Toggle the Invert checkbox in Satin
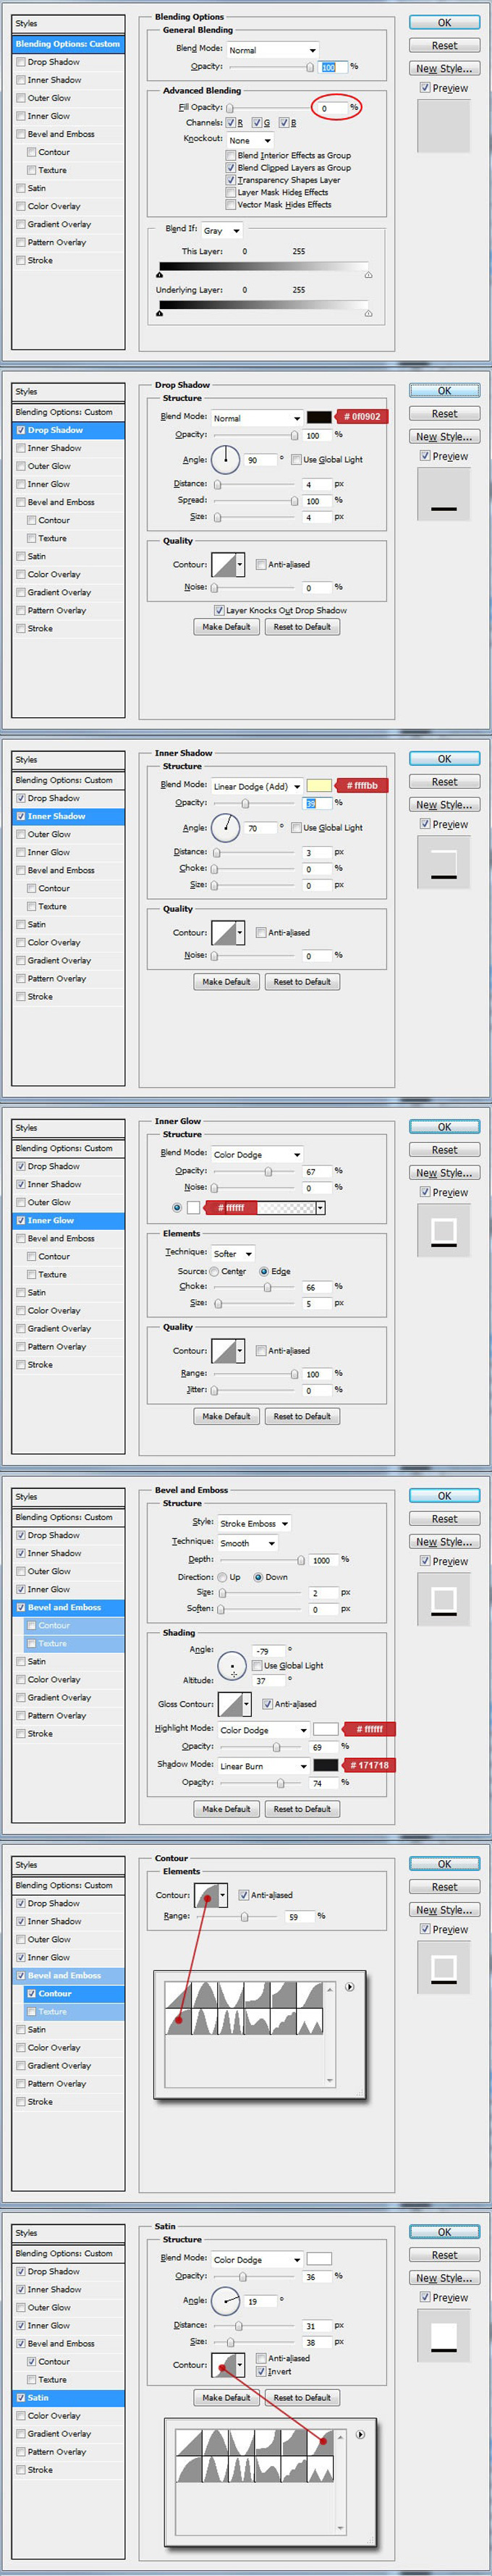The image size is (492, 2576). (x=261, y=2371)
